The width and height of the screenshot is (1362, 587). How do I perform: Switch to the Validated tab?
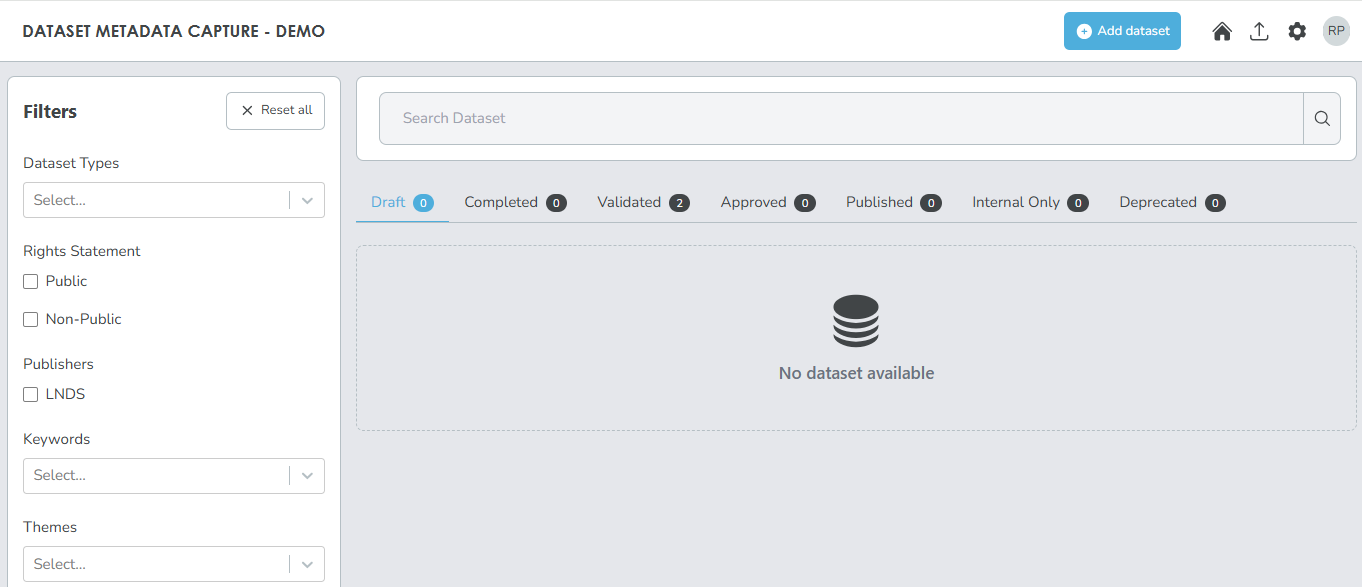pos(642,202)
